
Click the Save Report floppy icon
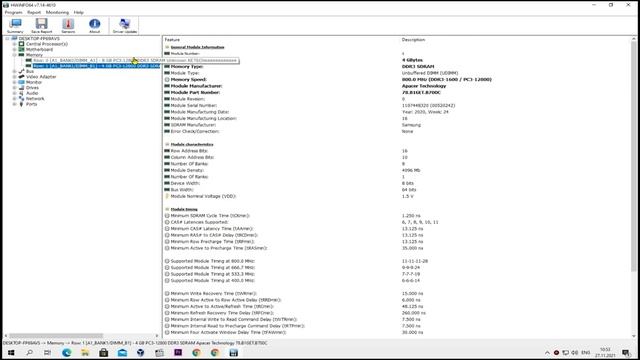pyautogui.click(x=42, y=26)
